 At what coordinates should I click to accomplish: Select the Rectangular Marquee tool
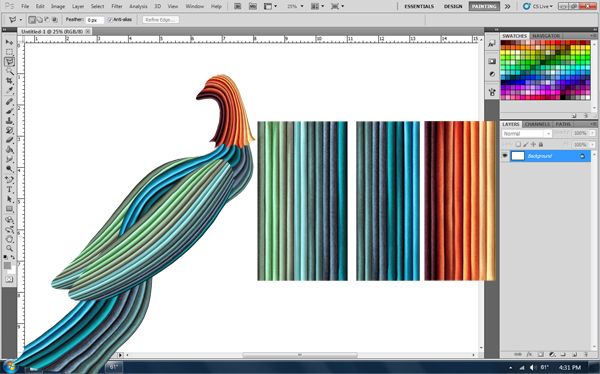[9, 52]
